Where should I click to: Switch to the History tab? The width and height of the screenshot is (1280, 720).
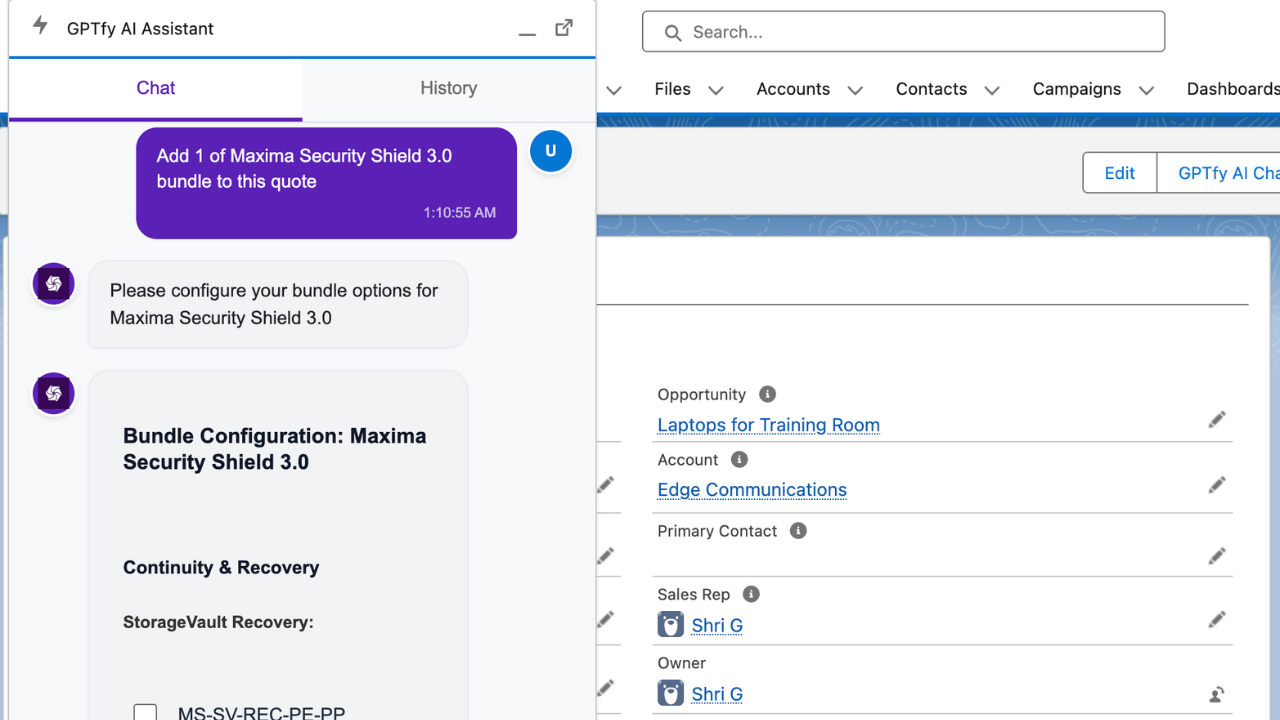(x=448, y=88)
